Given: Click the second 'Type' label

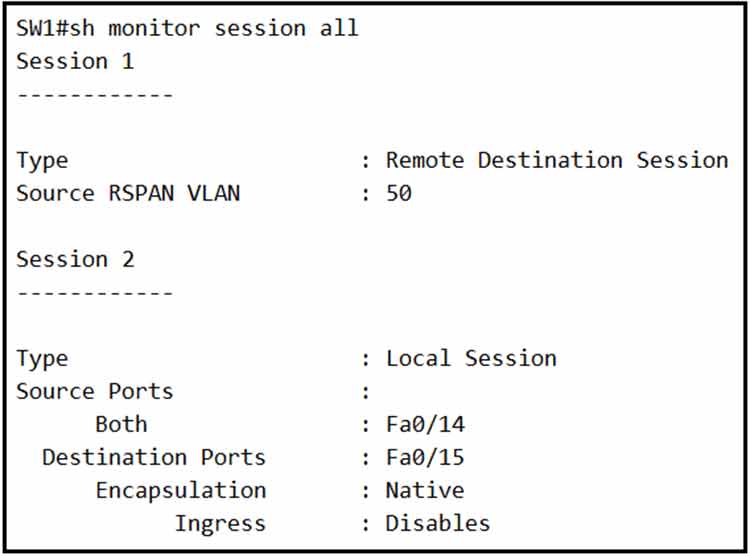Looking at the screenshot, I should click(x=42, y=358).
